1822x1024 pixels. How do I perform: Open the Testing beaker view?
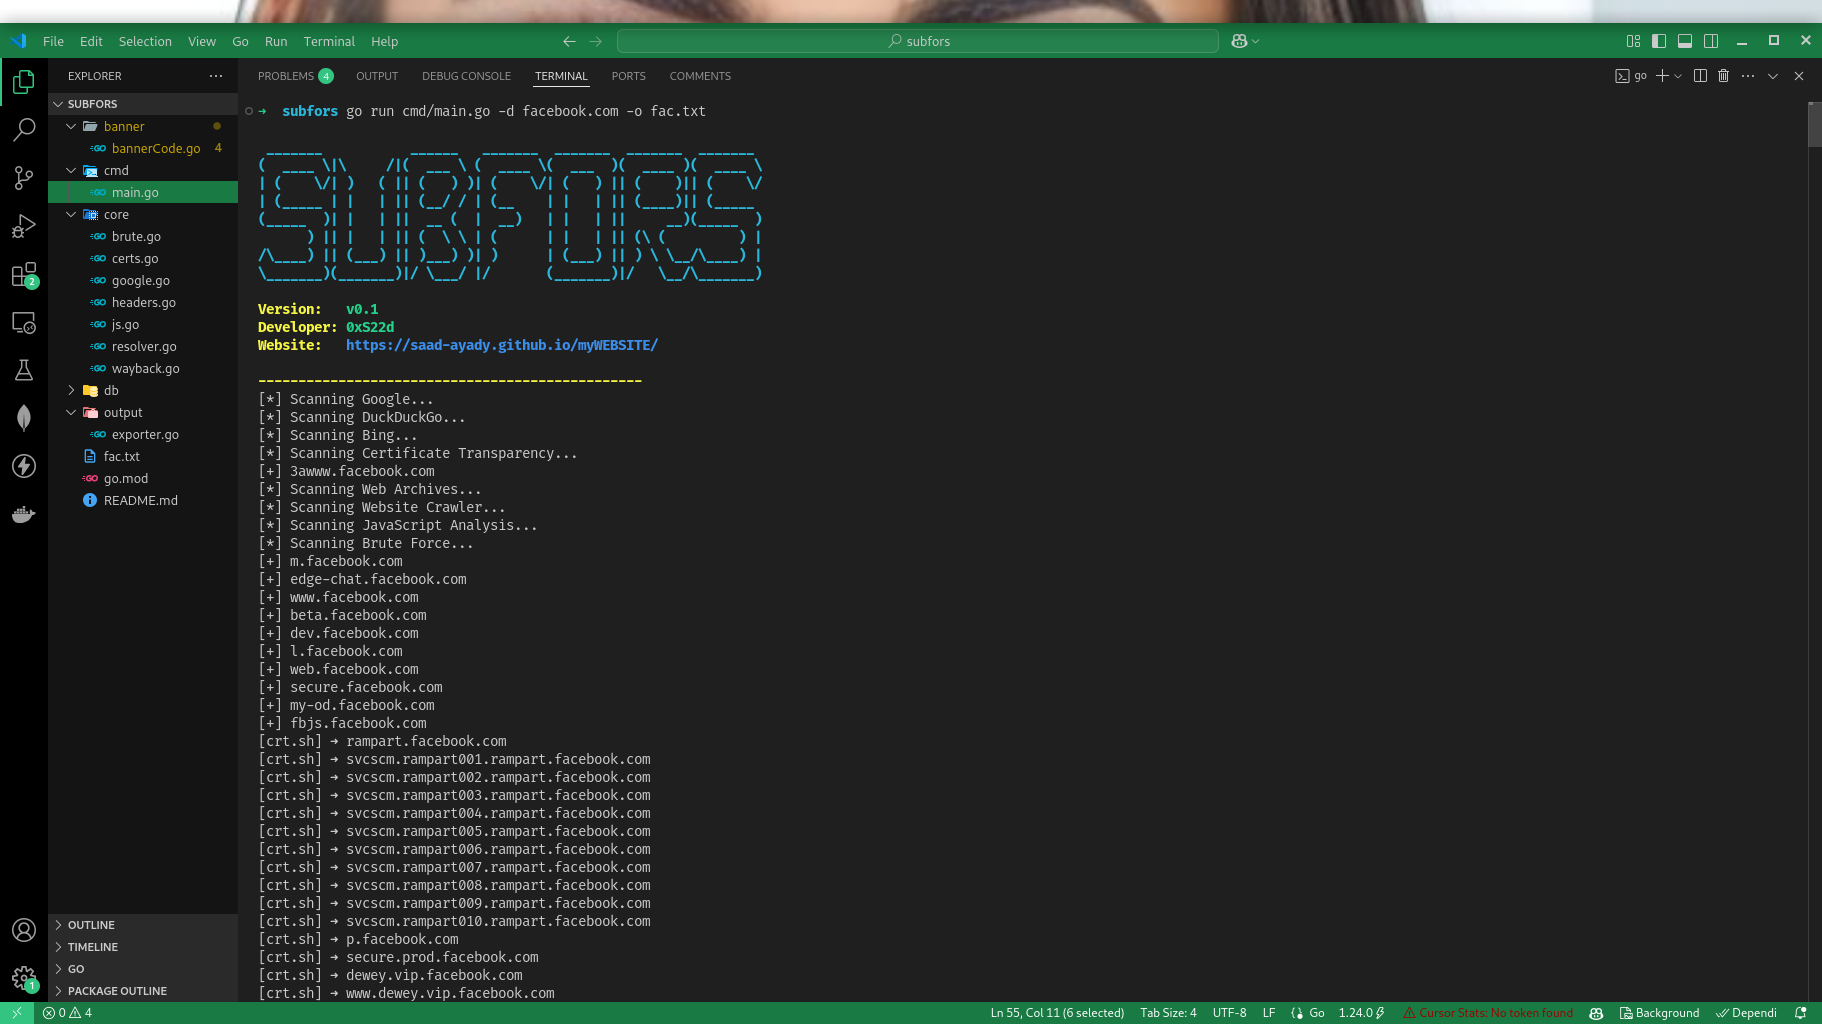(x=24, y=370)
